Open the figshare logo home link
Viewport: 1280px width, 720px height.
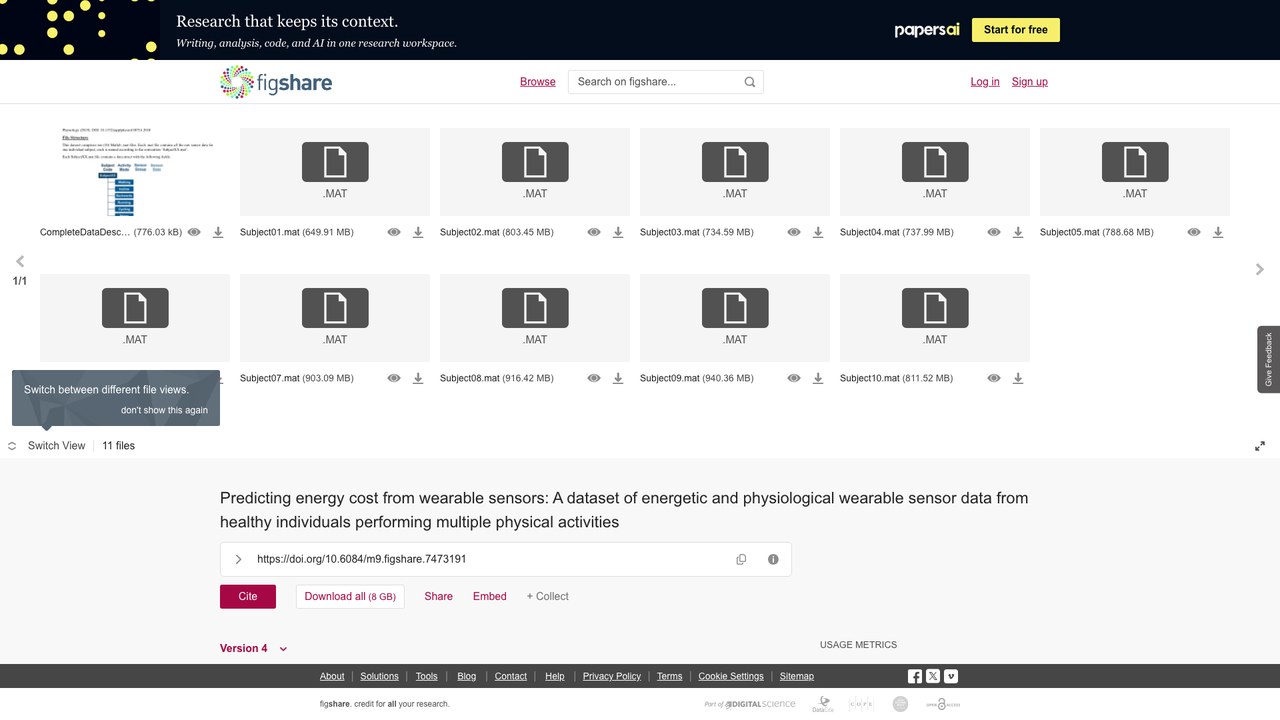click(276, 82)
